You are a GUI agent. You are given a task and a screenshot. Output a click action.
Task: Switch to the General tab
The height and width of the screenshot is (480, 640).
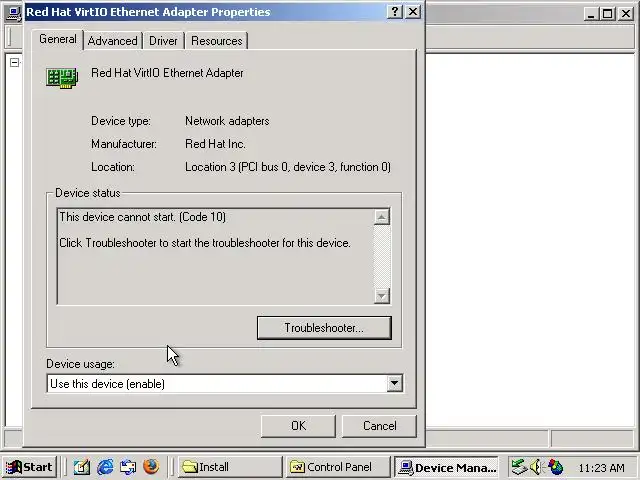point(58,39)
